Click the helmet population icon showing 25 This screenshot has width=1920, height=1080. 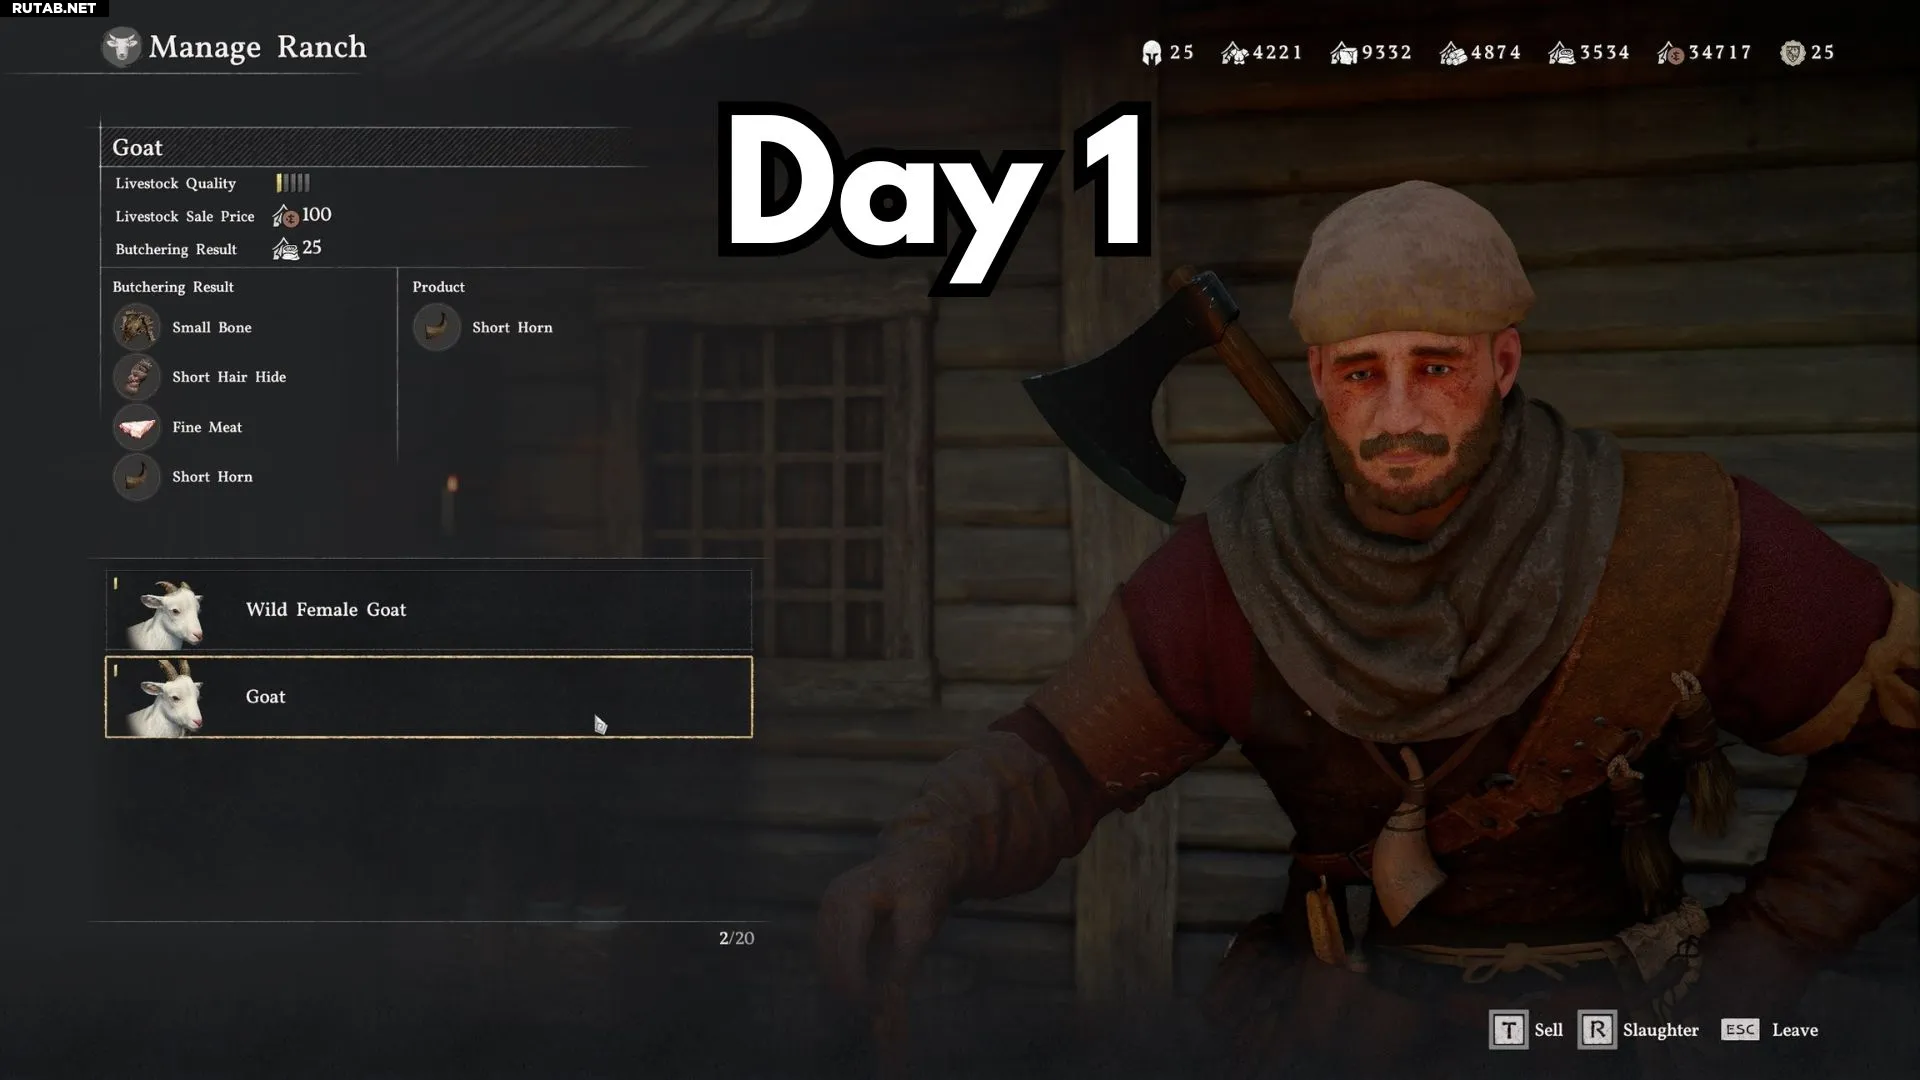pyautogui.click(x=1151, y=53)
